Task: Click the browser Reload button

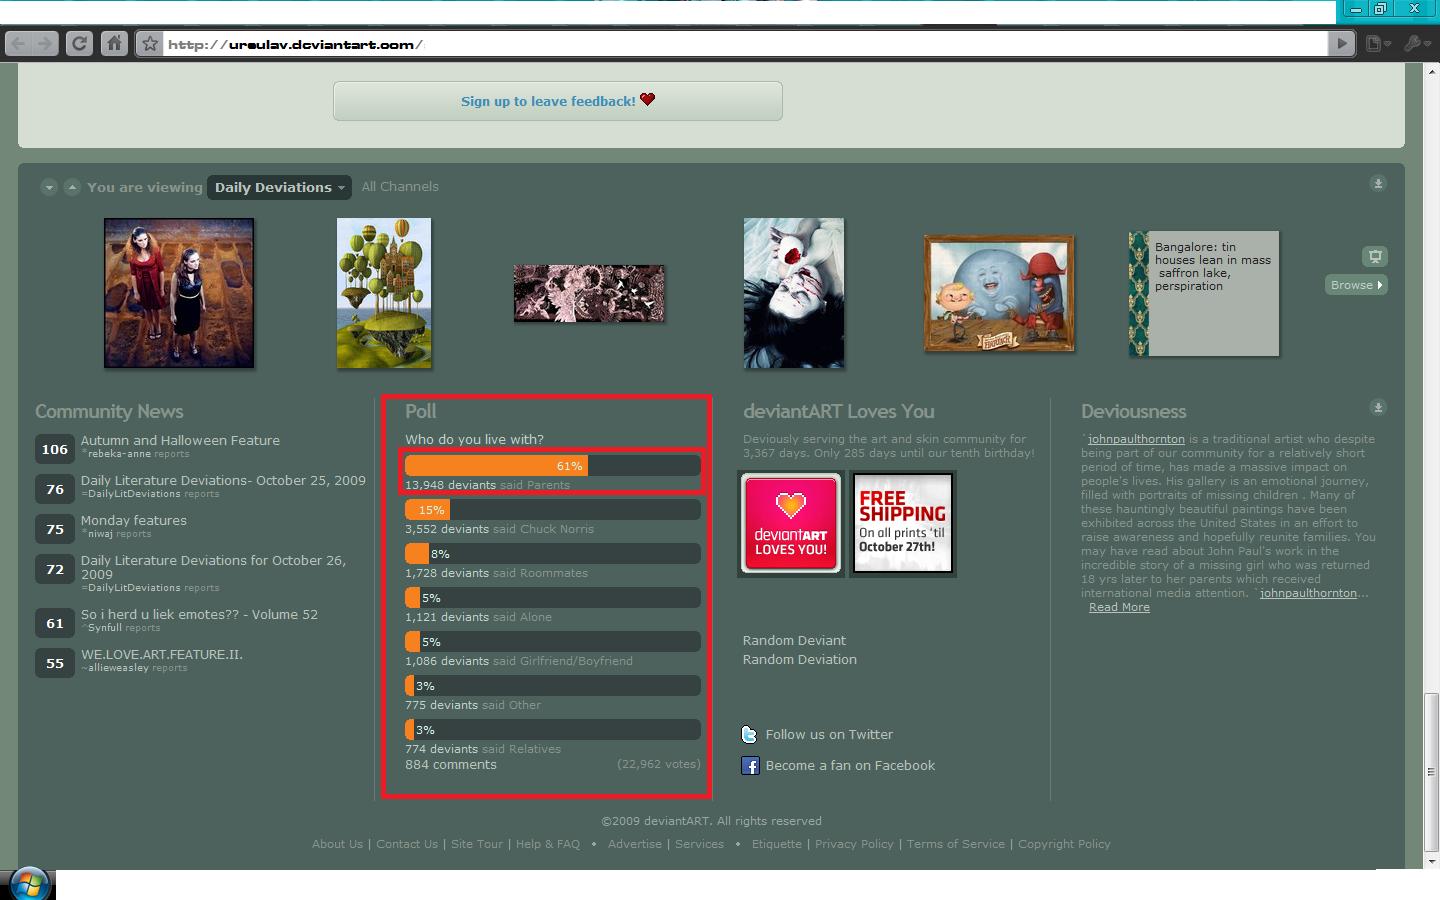Action: tap(79, 43)
